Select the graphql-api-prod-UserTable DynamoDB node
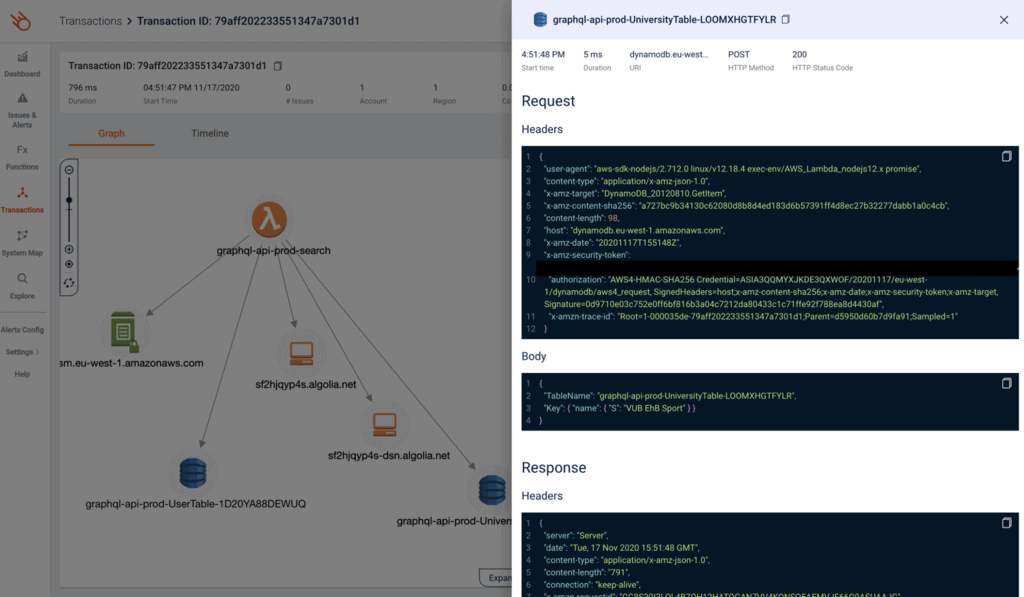1024x597 pixels. 193,473
